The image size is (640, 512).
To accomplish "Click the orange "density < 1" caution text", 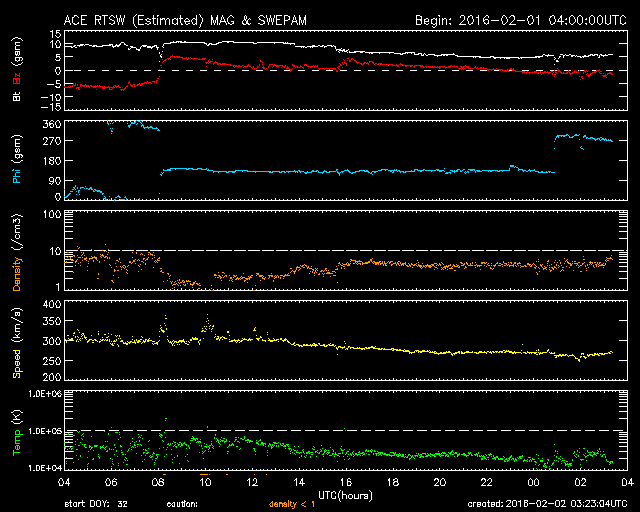I will click(292, 504).
